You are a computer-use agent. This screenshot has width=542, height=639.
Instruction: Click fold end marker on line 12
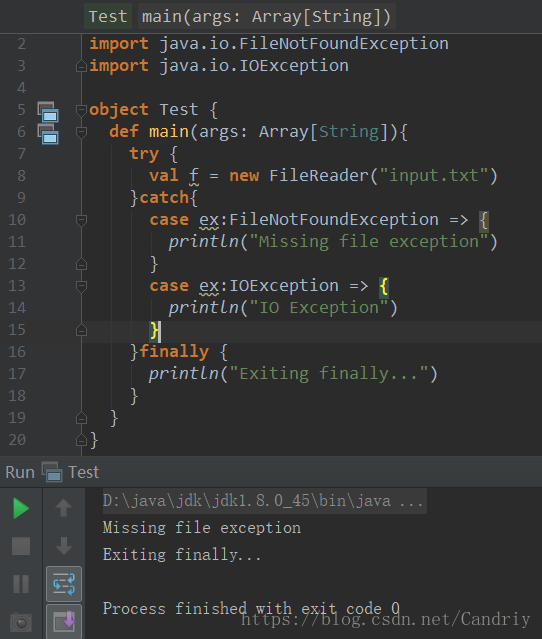(x=82, y=264)
